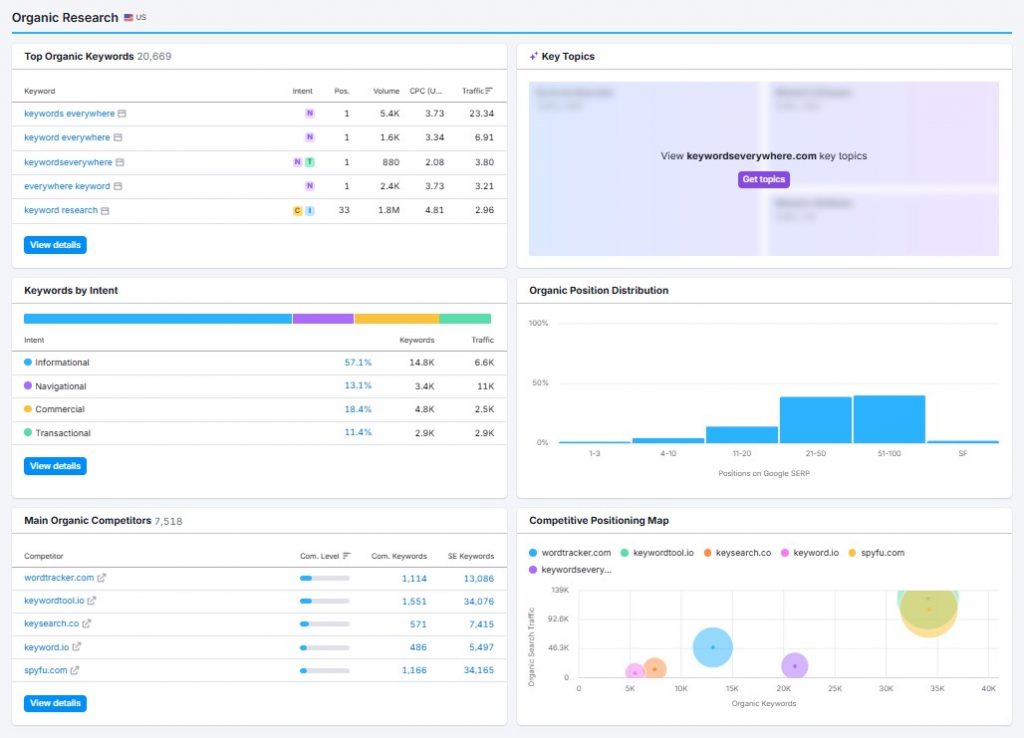
Task: Open wordtracker.com via its external link icon
Action: pyautogui.click(x=100, y=577)
